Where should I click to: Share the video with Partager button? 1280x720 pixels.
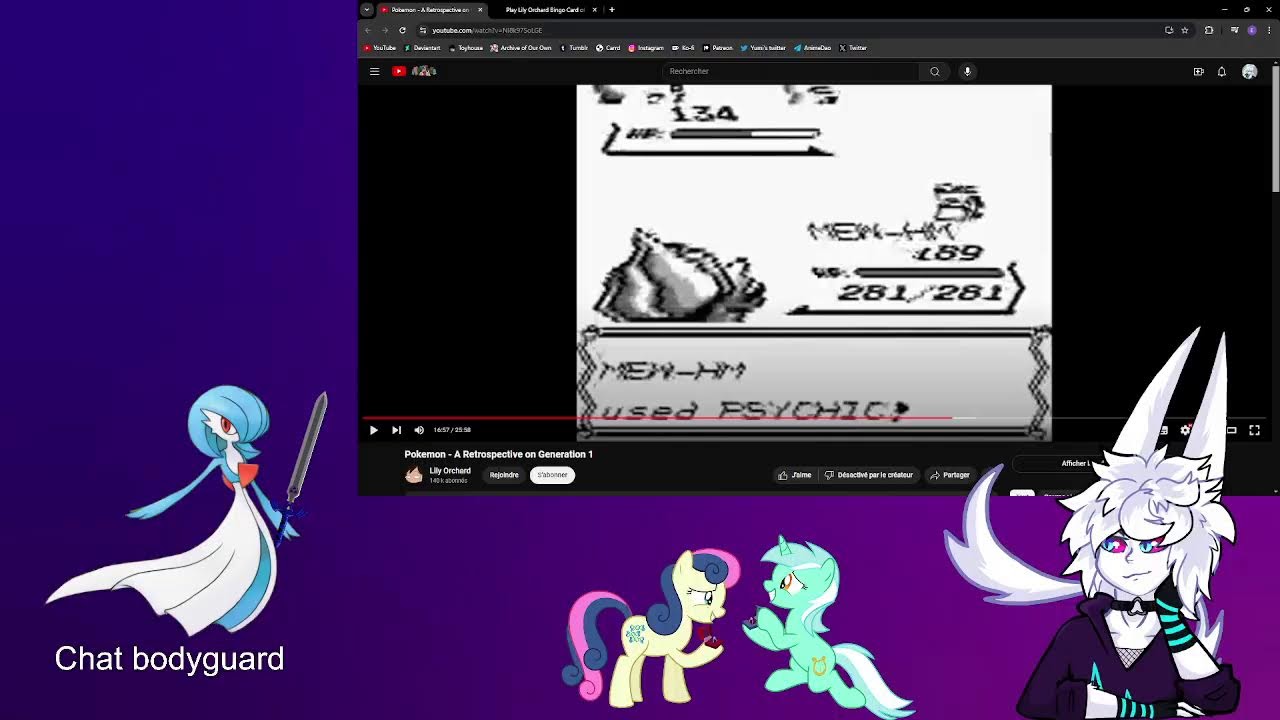tap(950, 475)
